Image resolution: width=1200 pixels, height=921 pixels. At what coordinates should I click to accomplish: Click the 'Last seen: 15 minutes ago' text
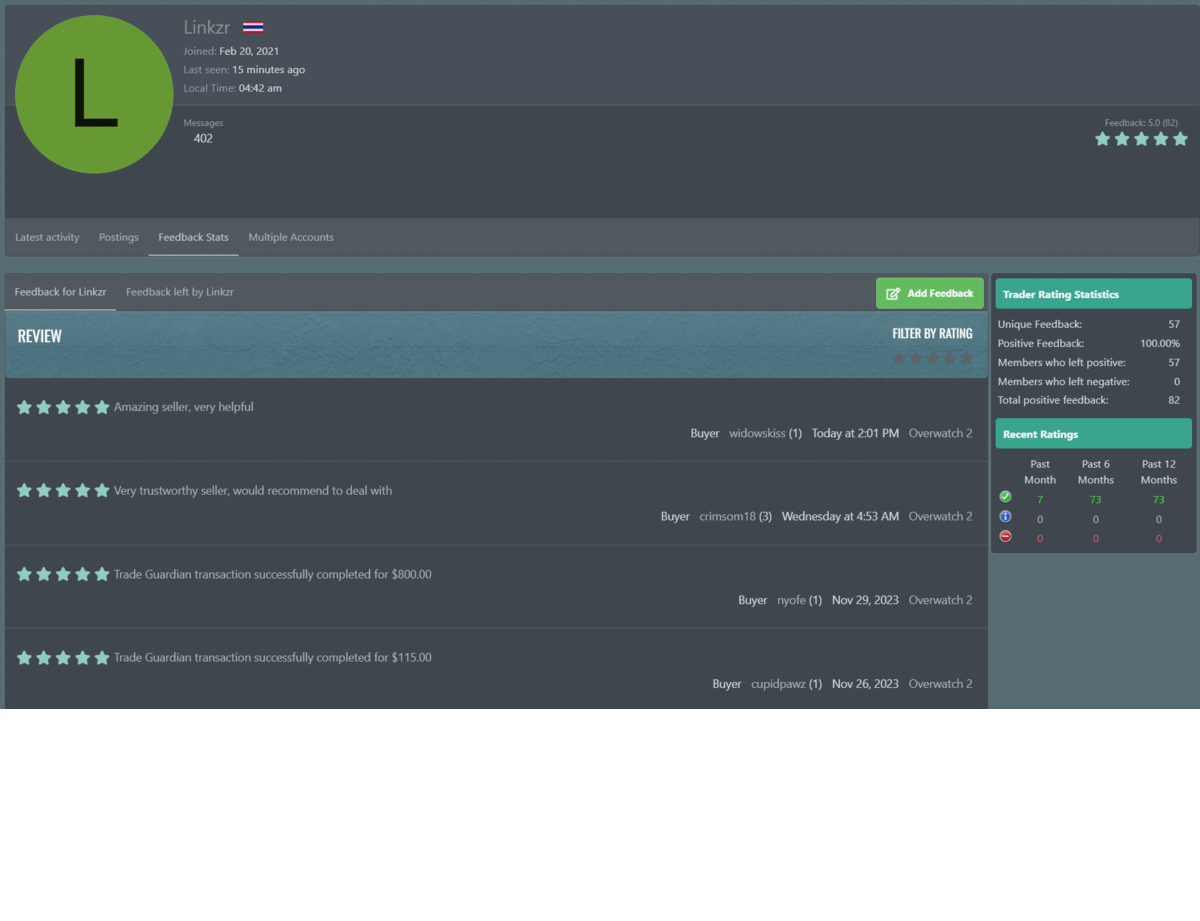pyautogui.click(x=244, y=70)
